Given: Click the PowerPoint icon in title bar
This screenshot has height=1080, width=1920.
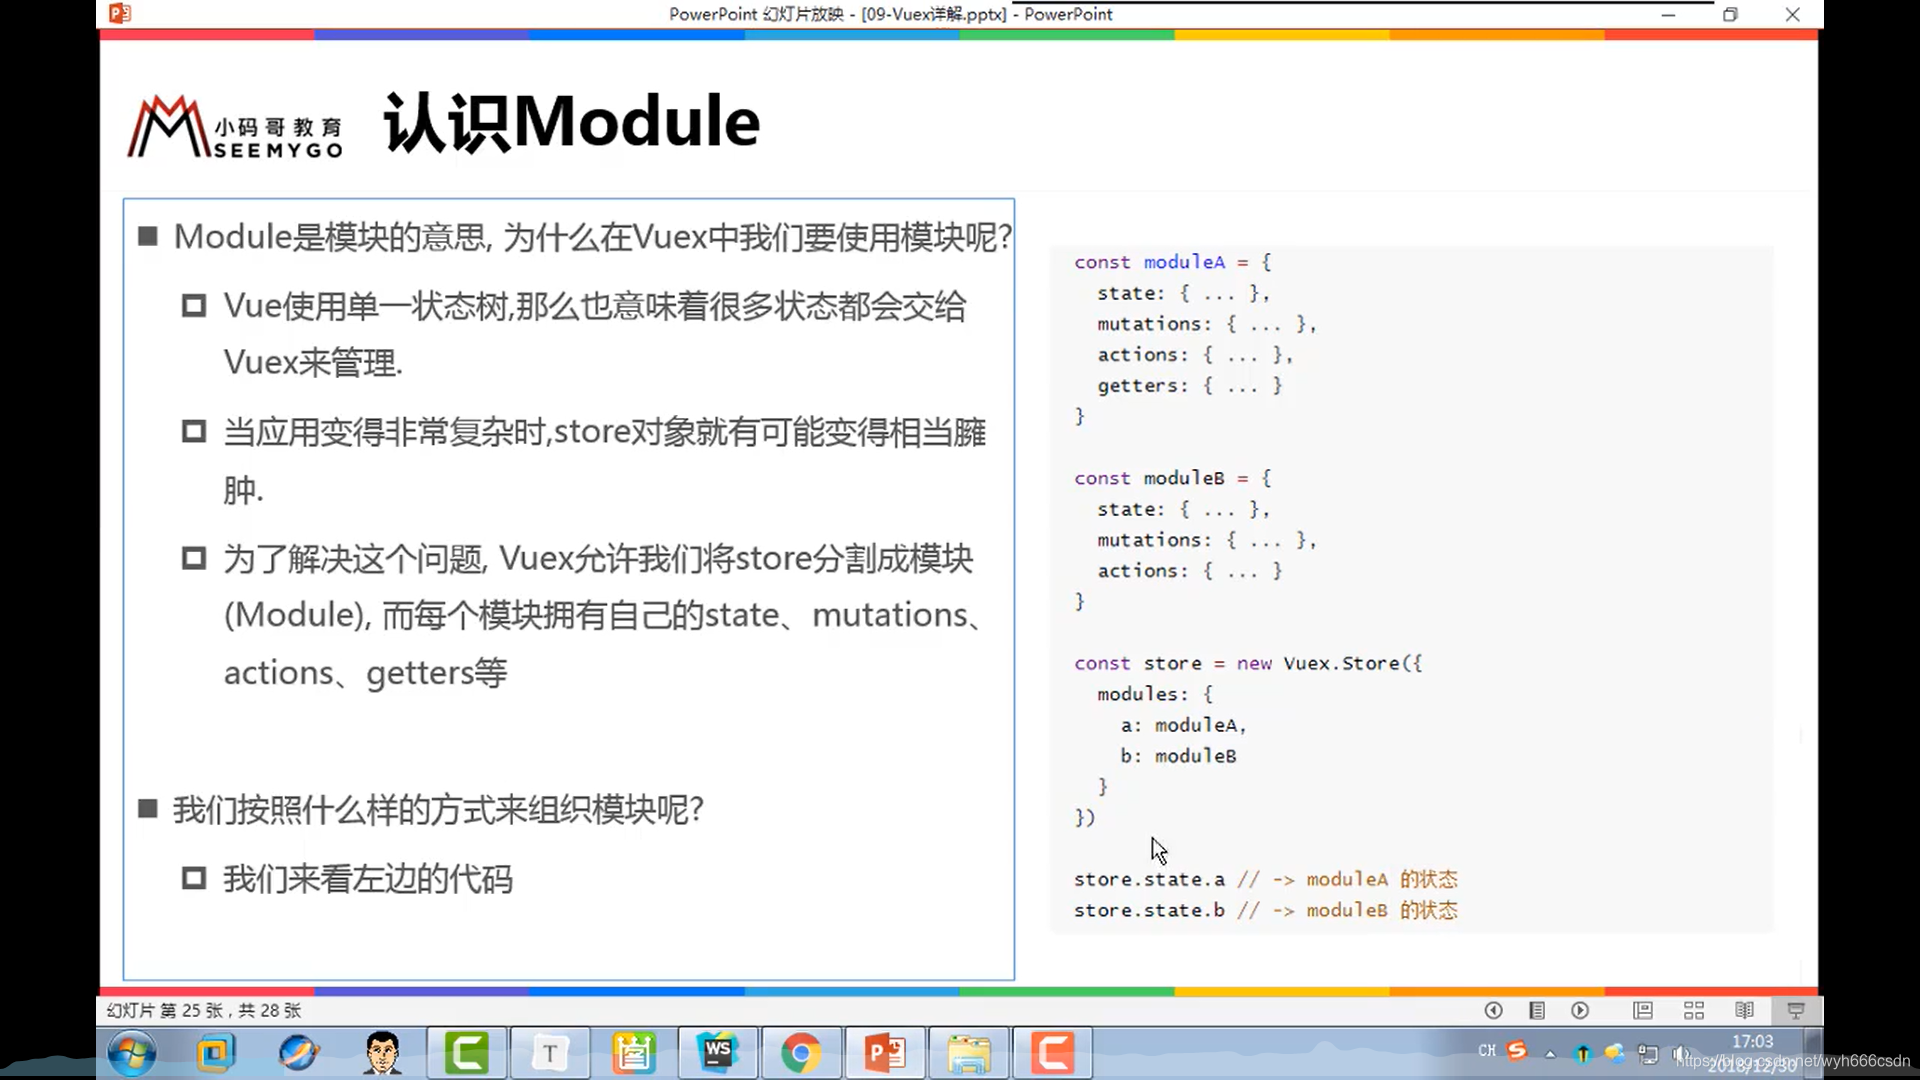Looking at the screenshot, I should point(120,14).
